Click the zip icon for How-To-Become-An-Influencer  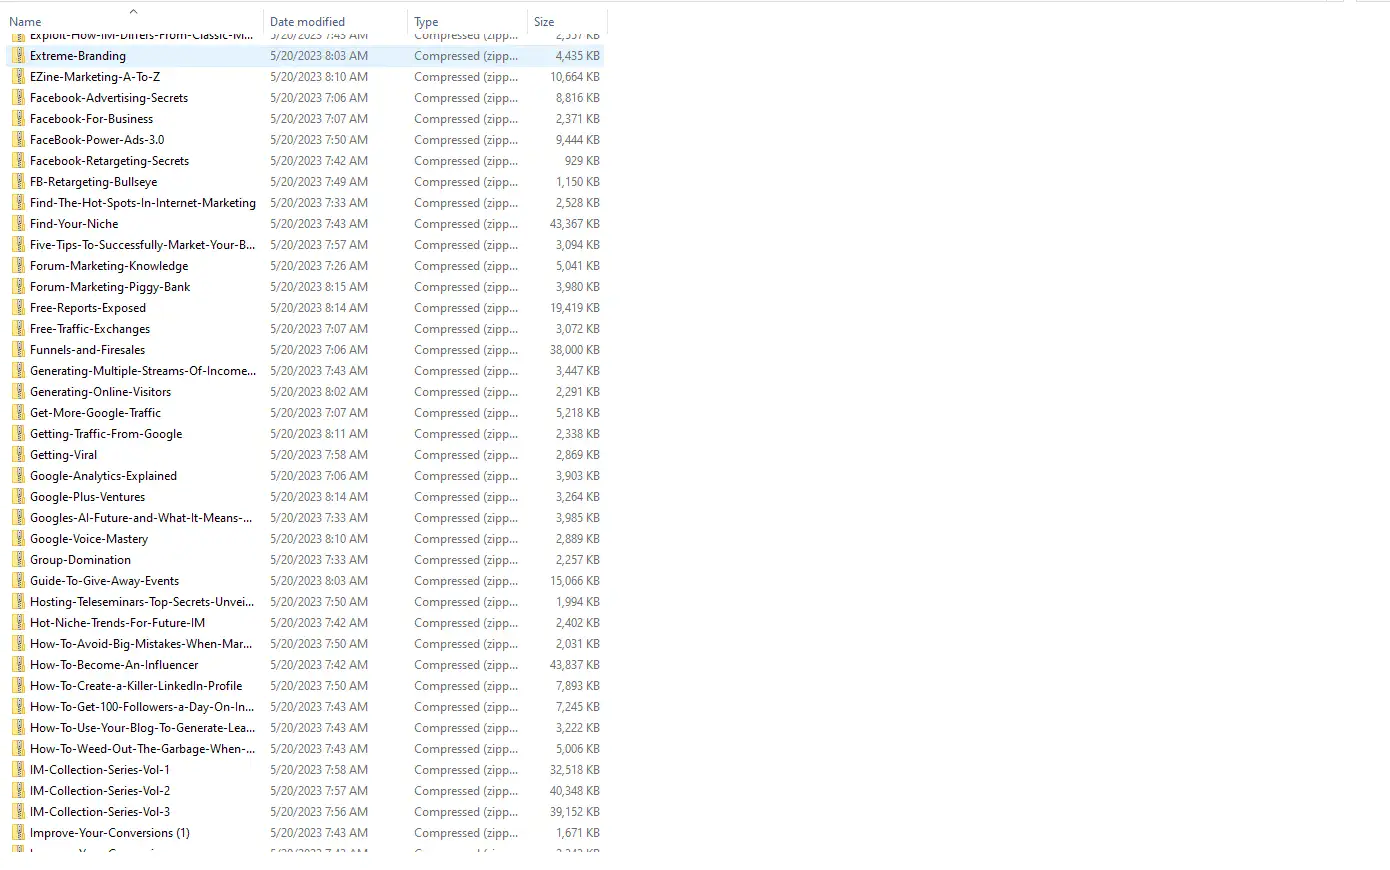coord(18,665)
